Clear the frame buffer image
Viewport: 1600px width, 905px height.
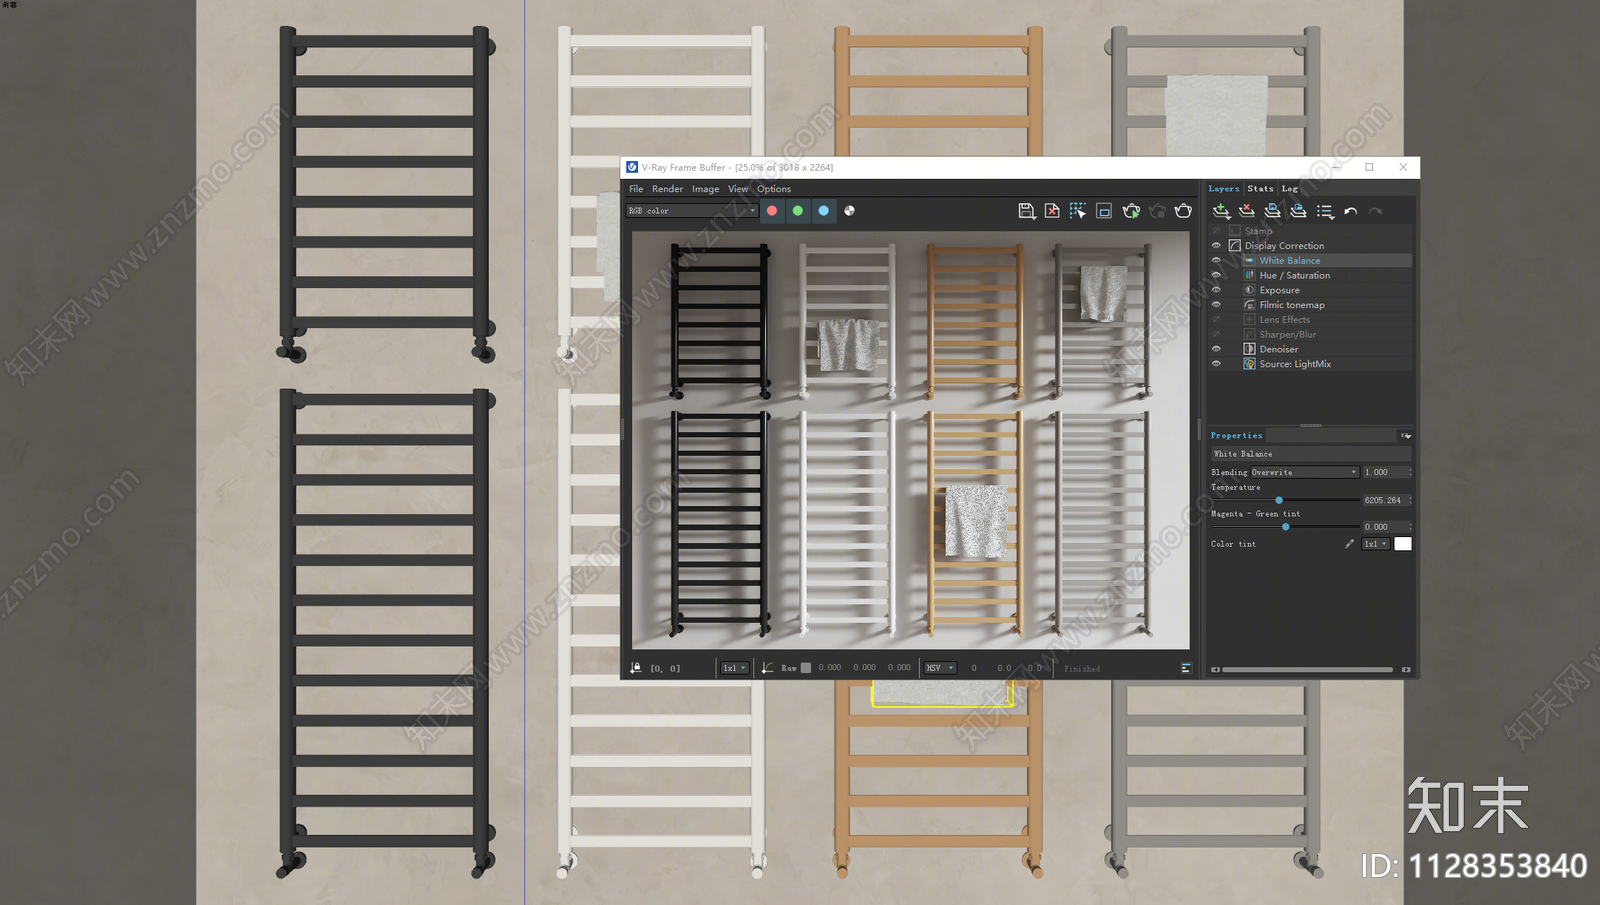pos(1052,211)
